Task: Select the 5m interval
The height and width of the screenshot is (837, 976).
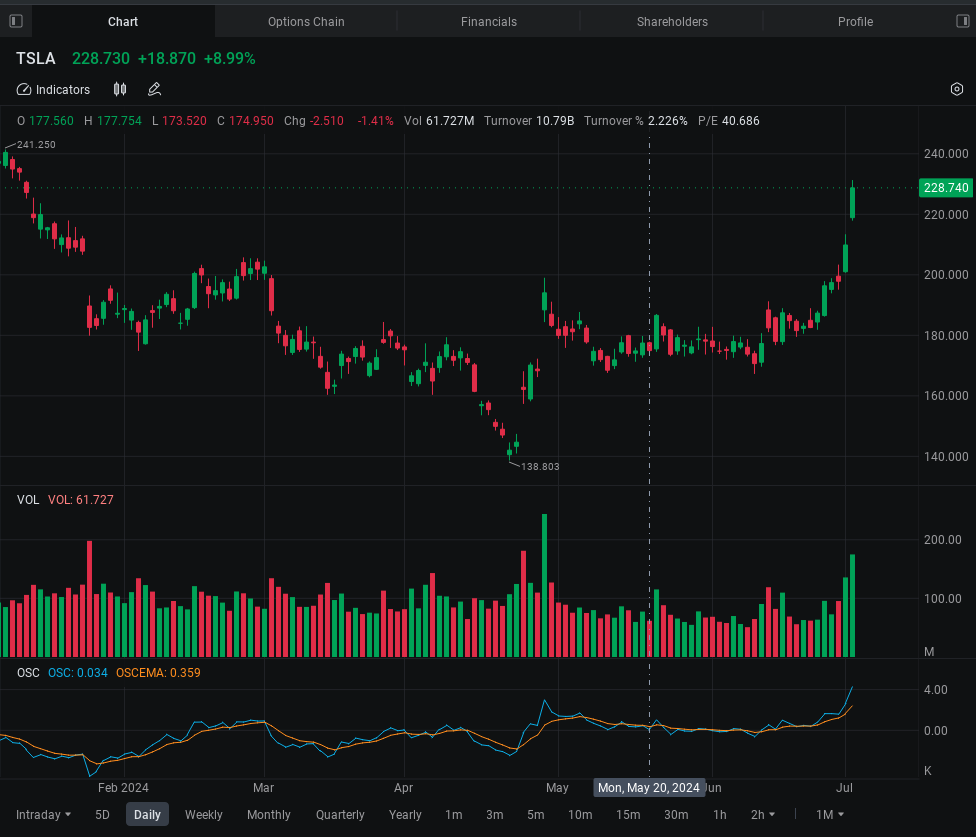Action: [x=536, y=815]
